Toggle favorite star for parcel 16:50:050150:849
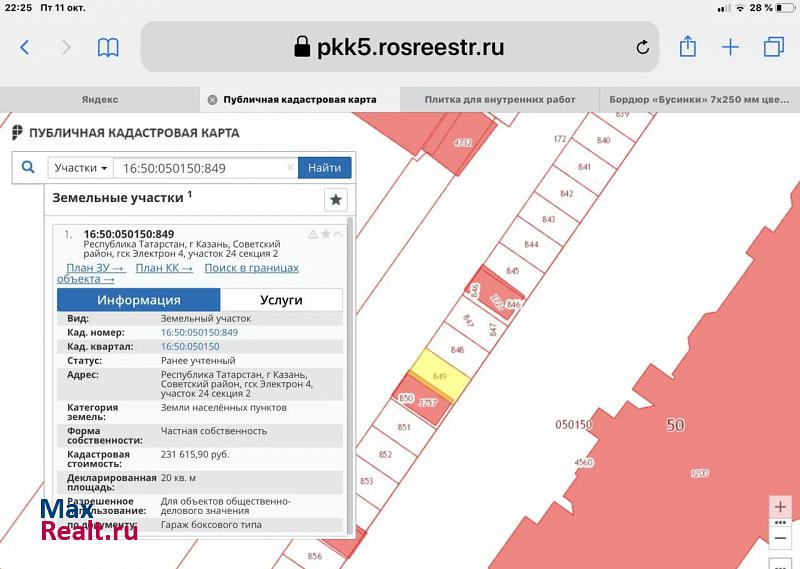The width and height of the screenshot is (800, 569). click(325, 235)
